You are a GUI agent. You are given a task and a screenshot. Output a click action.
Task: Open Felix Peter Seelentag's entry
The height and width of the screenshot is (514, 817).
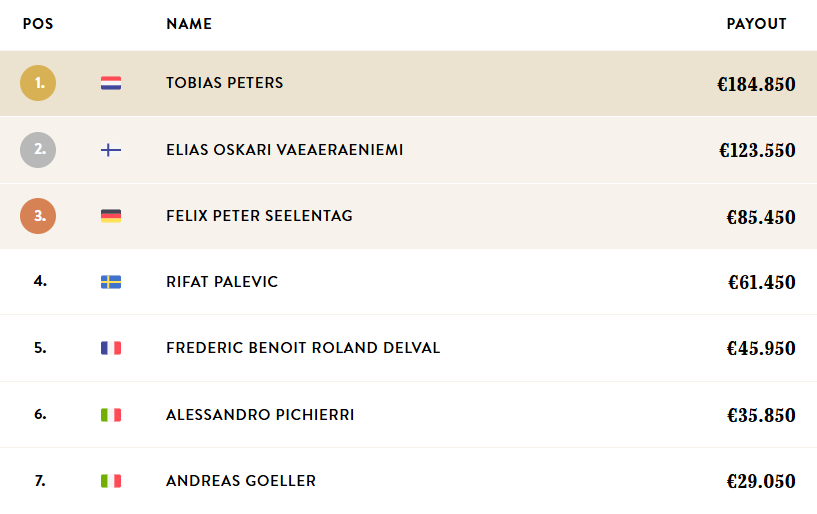coord(259,216)
